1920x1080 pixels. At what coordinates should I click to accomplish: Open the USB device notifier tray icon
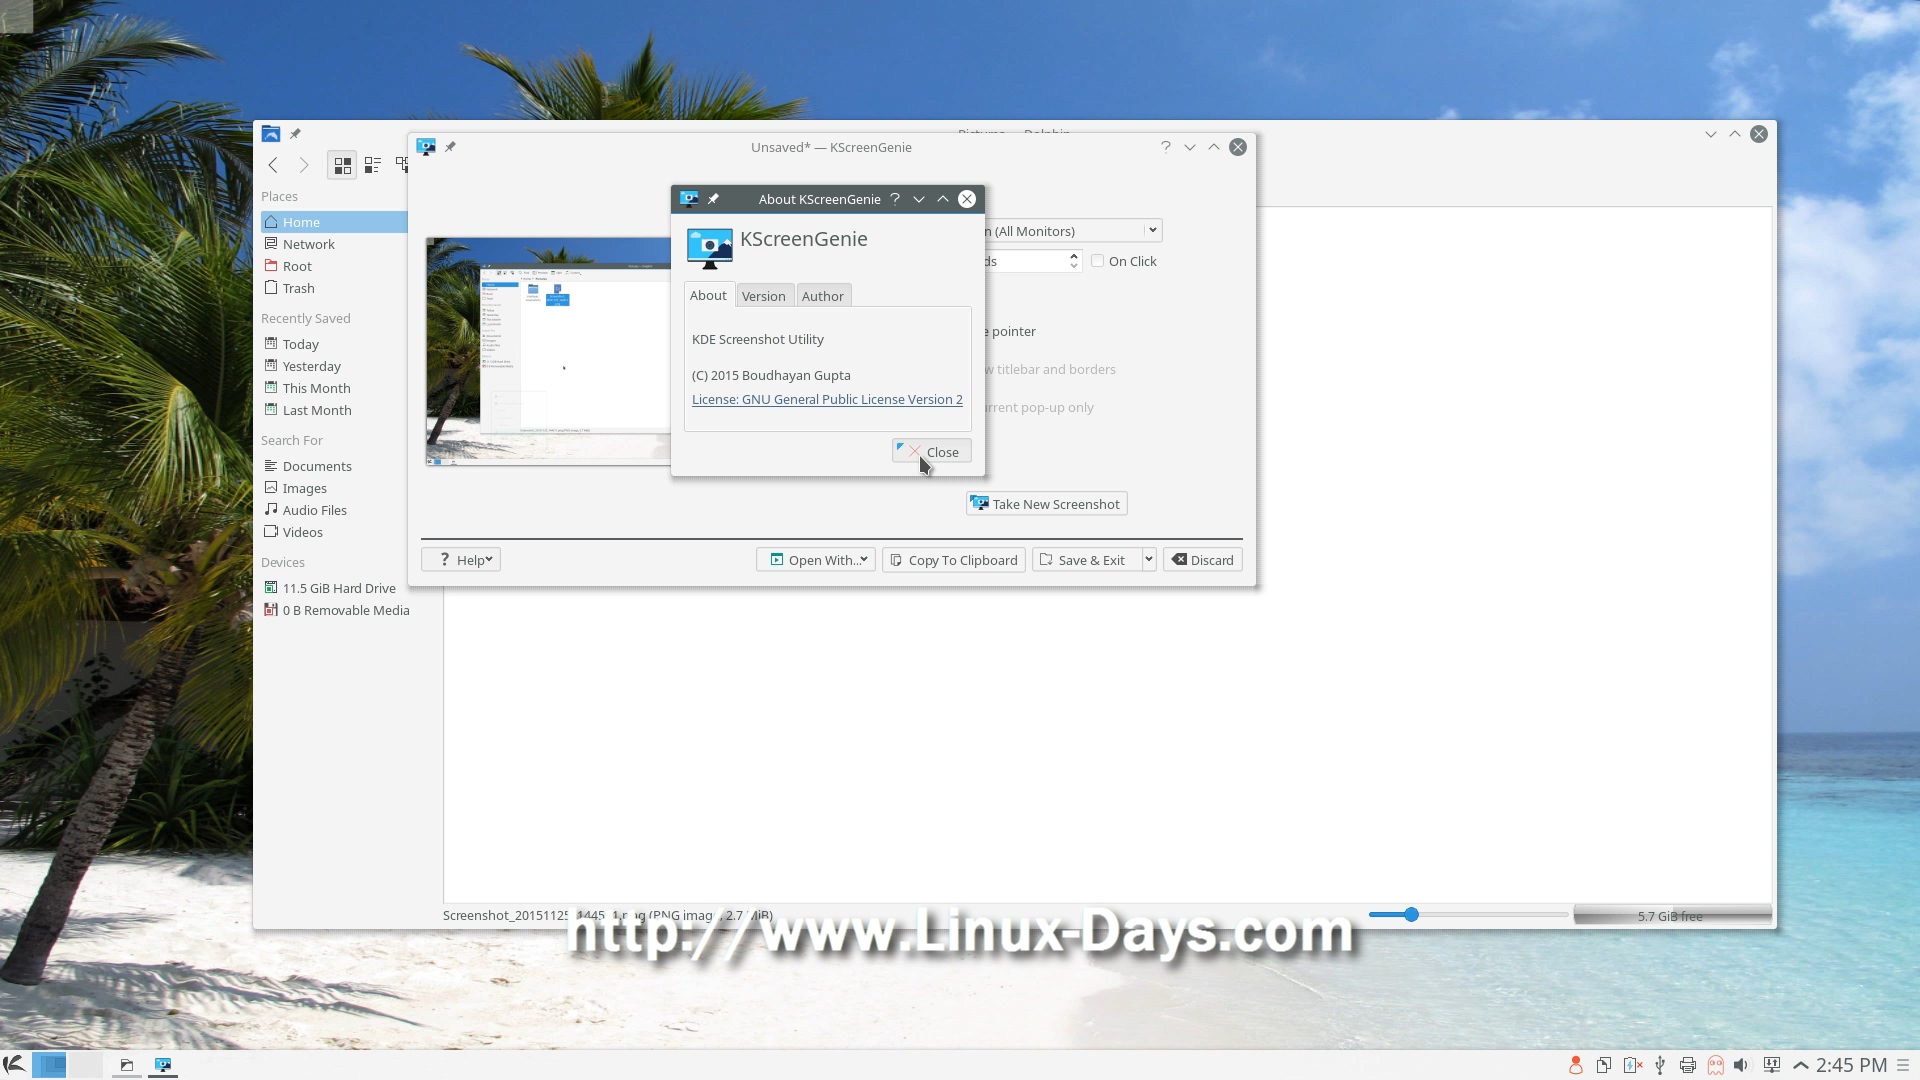pos(1660,1066)
